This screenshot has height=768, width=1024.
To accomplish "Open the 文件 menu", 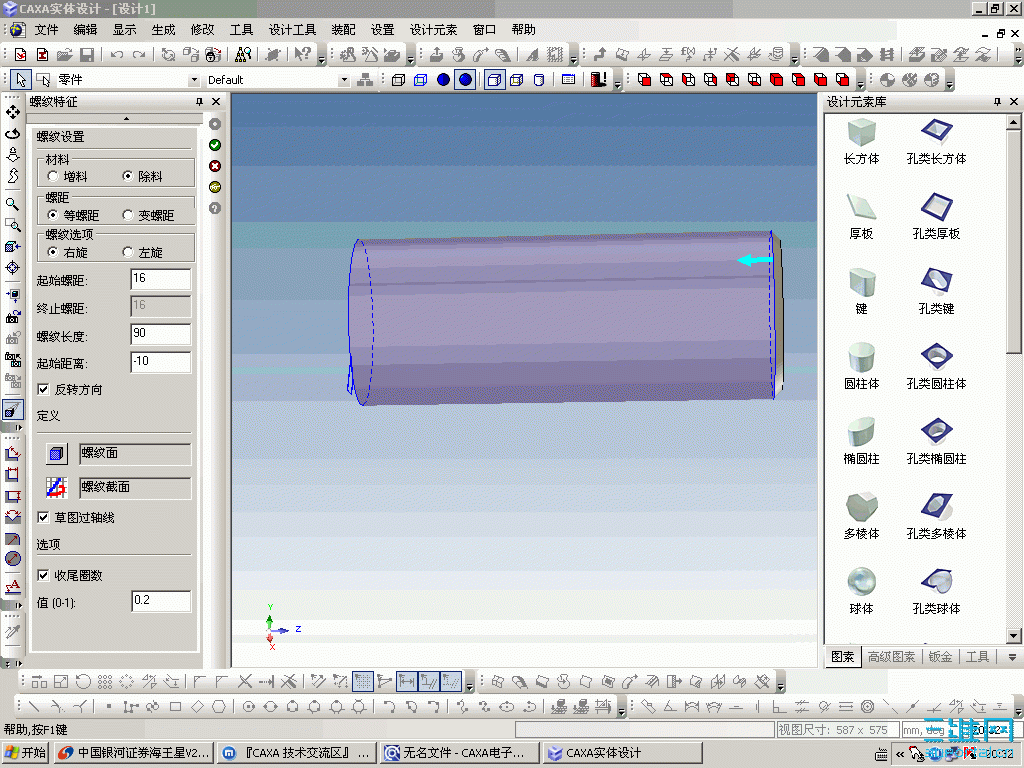I will [46, 30].
